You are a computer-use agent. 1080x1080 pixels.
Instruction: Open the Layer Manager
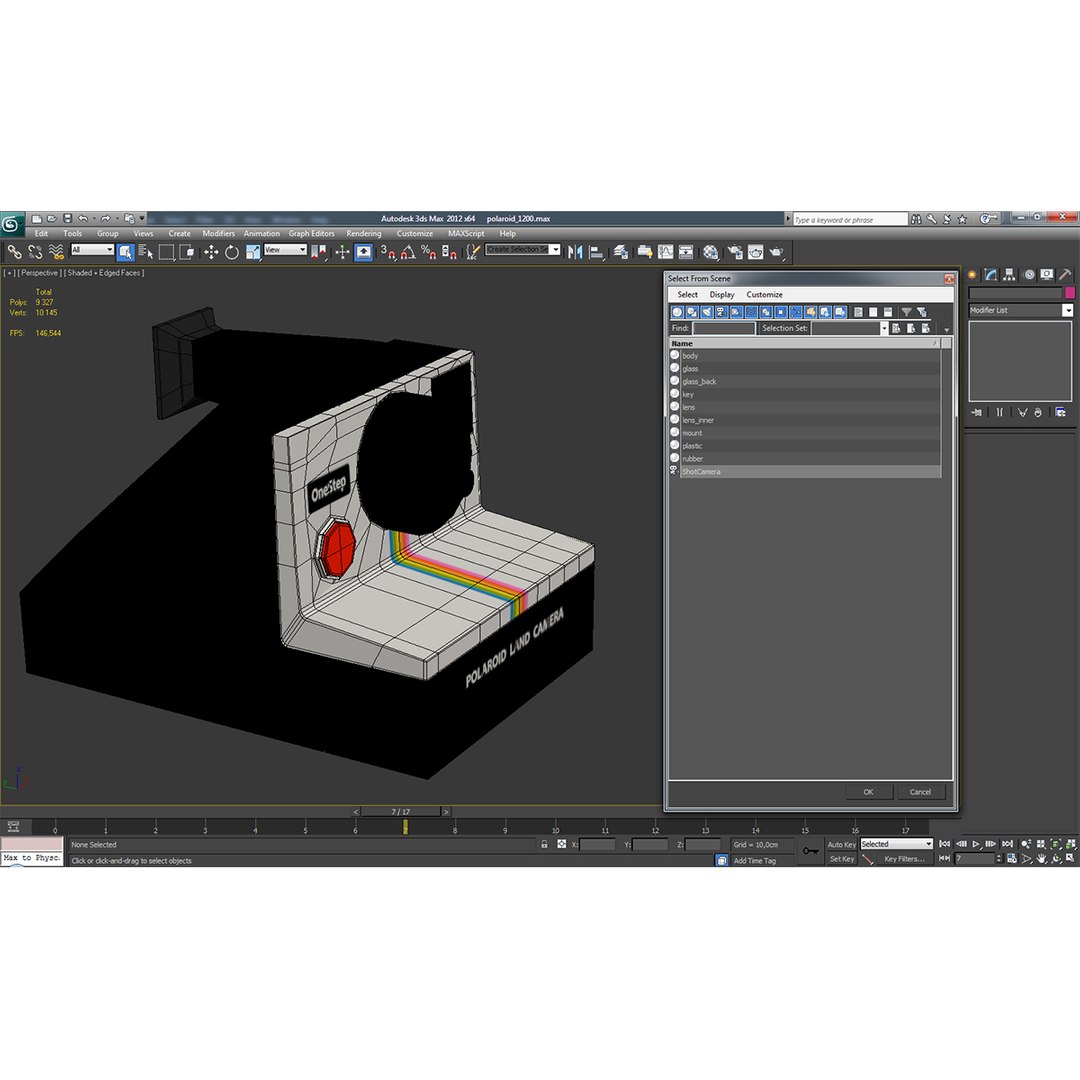pyautogui.click(x=621, y=252)
